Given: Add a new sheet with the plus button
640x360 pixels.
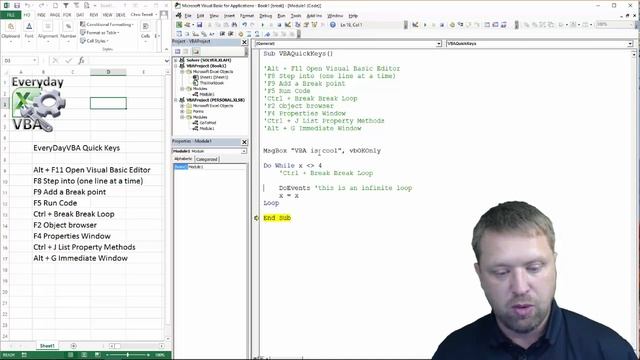Looking at the screenshot, I should pyautogui.click(x=73, y=346).
